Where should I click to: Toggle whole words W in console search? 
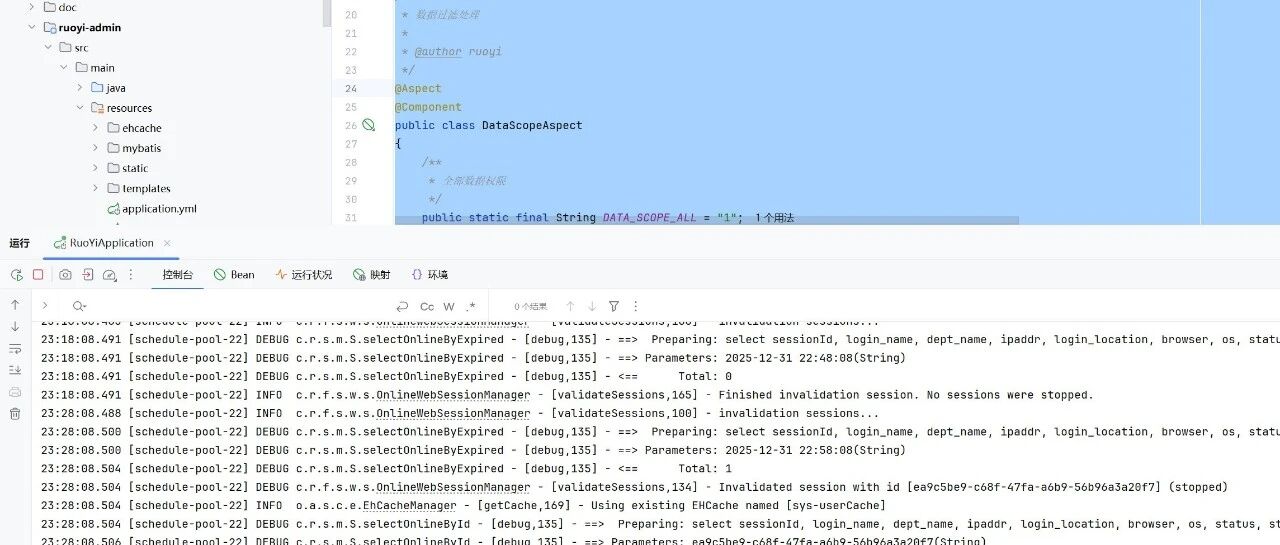point(449,306)
